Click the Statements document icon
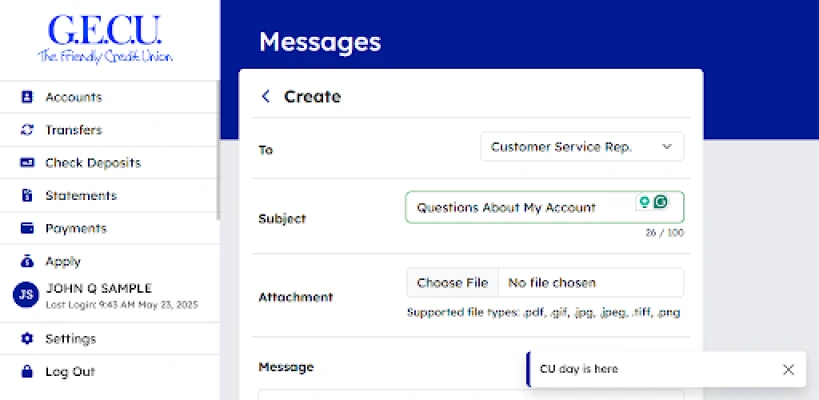The width and height of the screenshot is (819, 400). coord(27,196)
